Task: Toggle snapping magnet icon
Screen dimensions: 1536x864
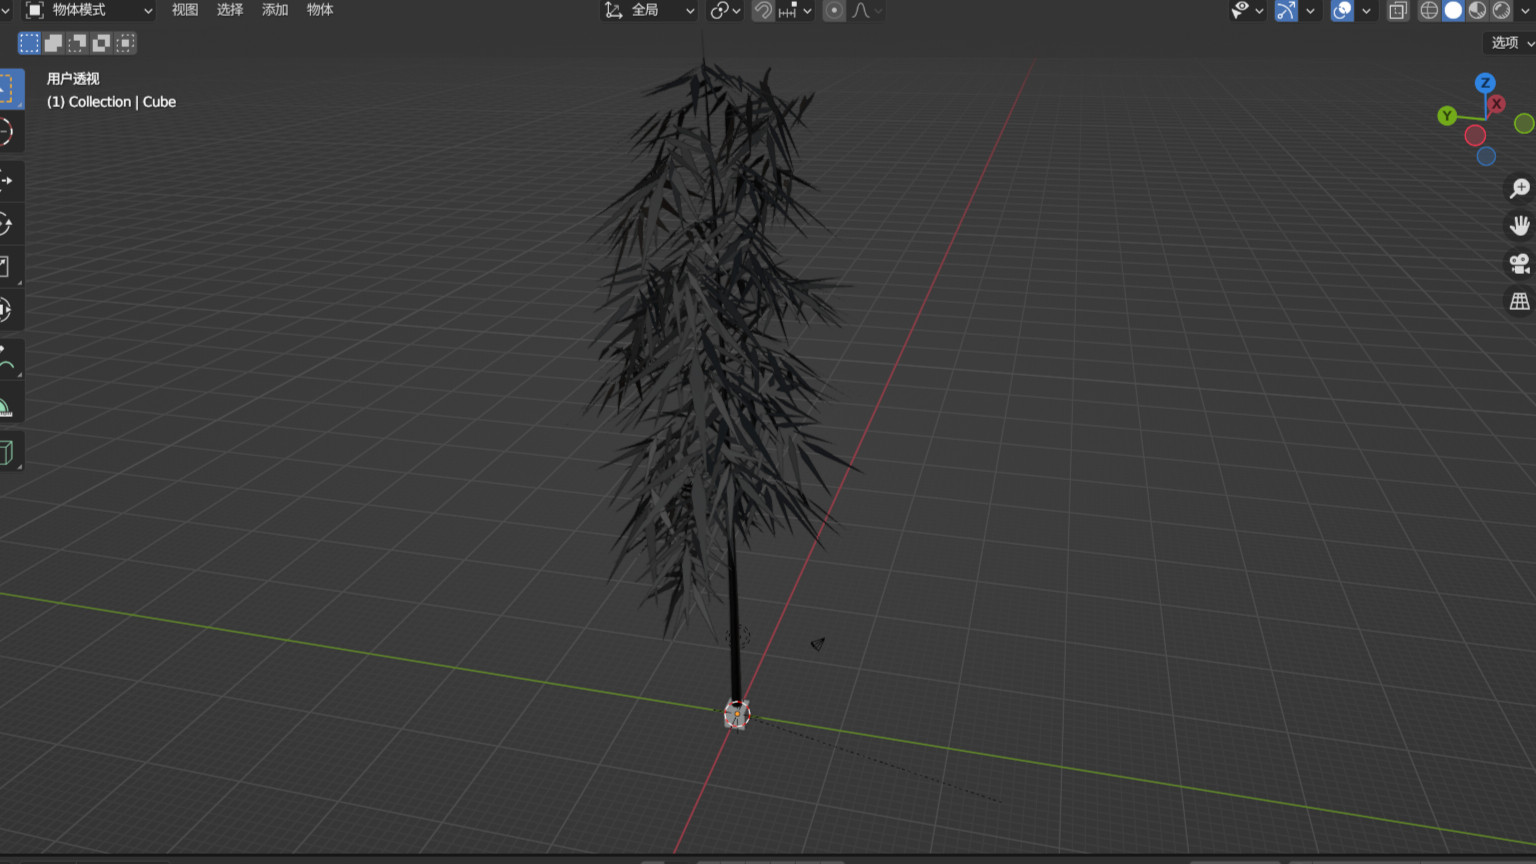Action: pos(763,11)
